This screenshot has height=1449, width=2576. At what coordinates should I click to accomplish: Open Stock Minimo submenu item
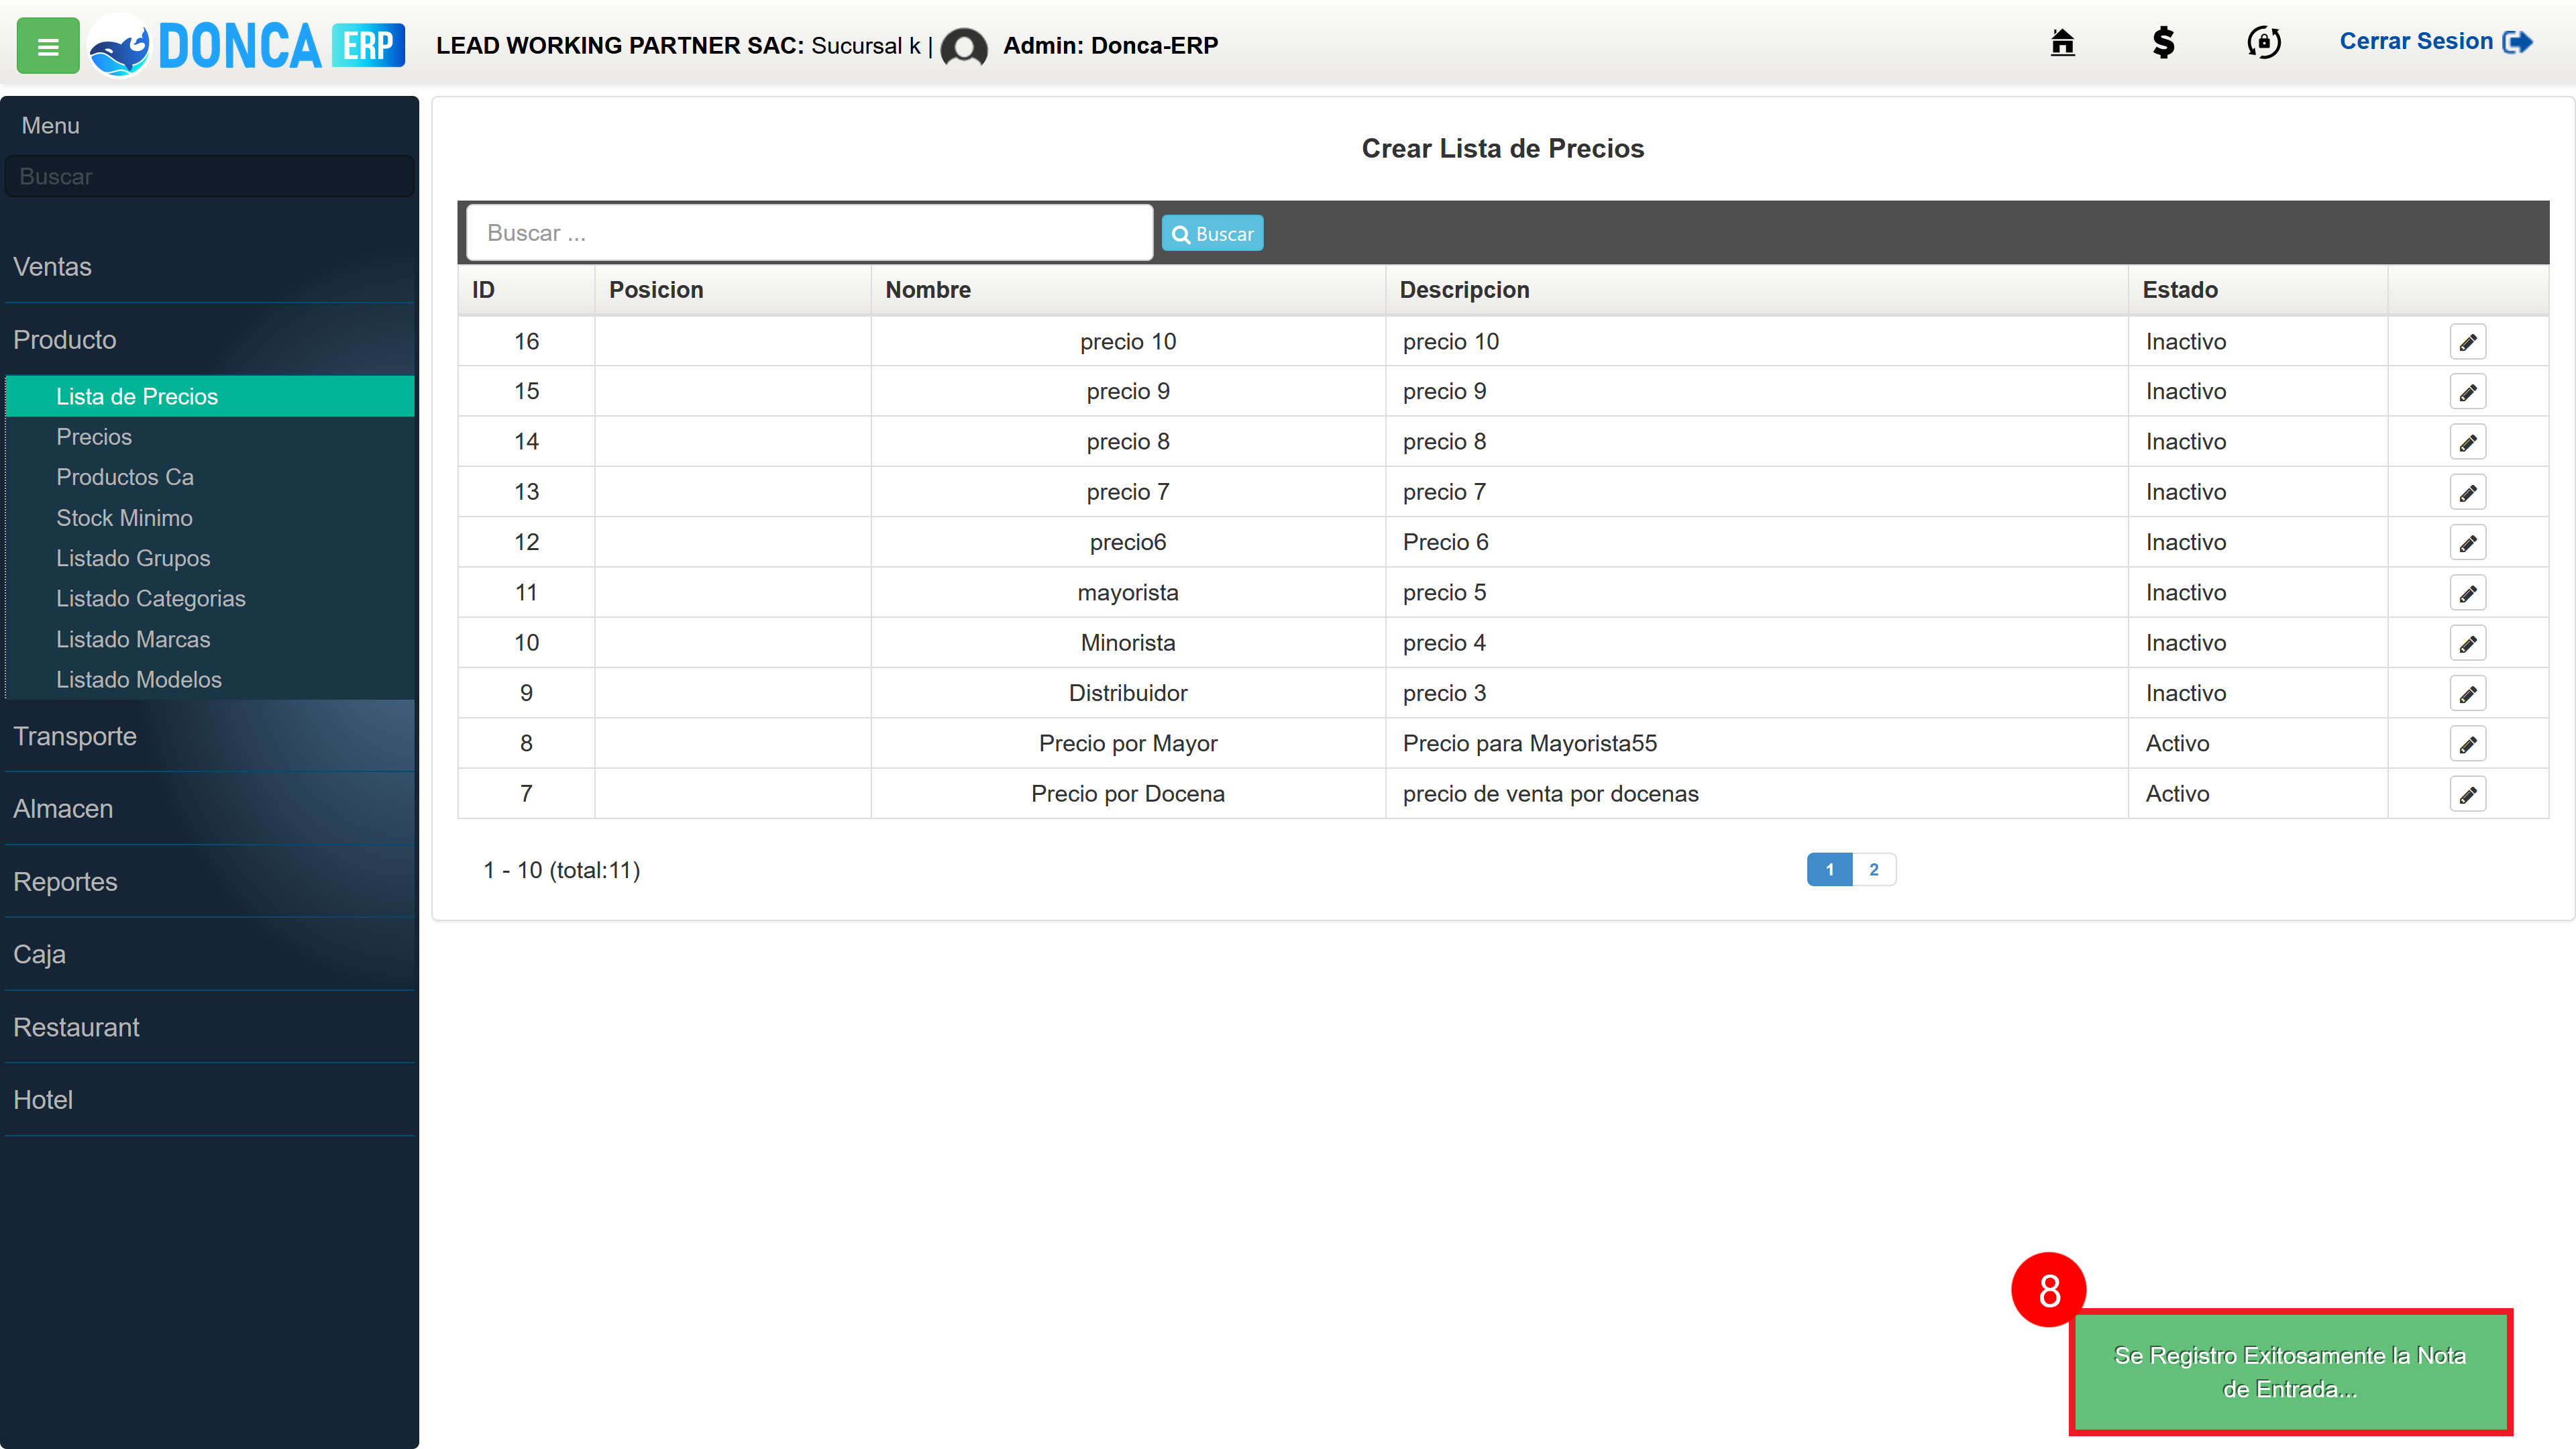tap(210, 518)
